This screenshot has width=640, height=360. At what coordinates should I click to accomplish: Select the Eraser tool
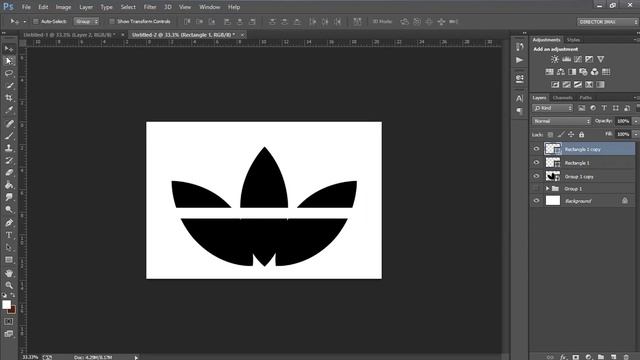(x=9, y=173)
